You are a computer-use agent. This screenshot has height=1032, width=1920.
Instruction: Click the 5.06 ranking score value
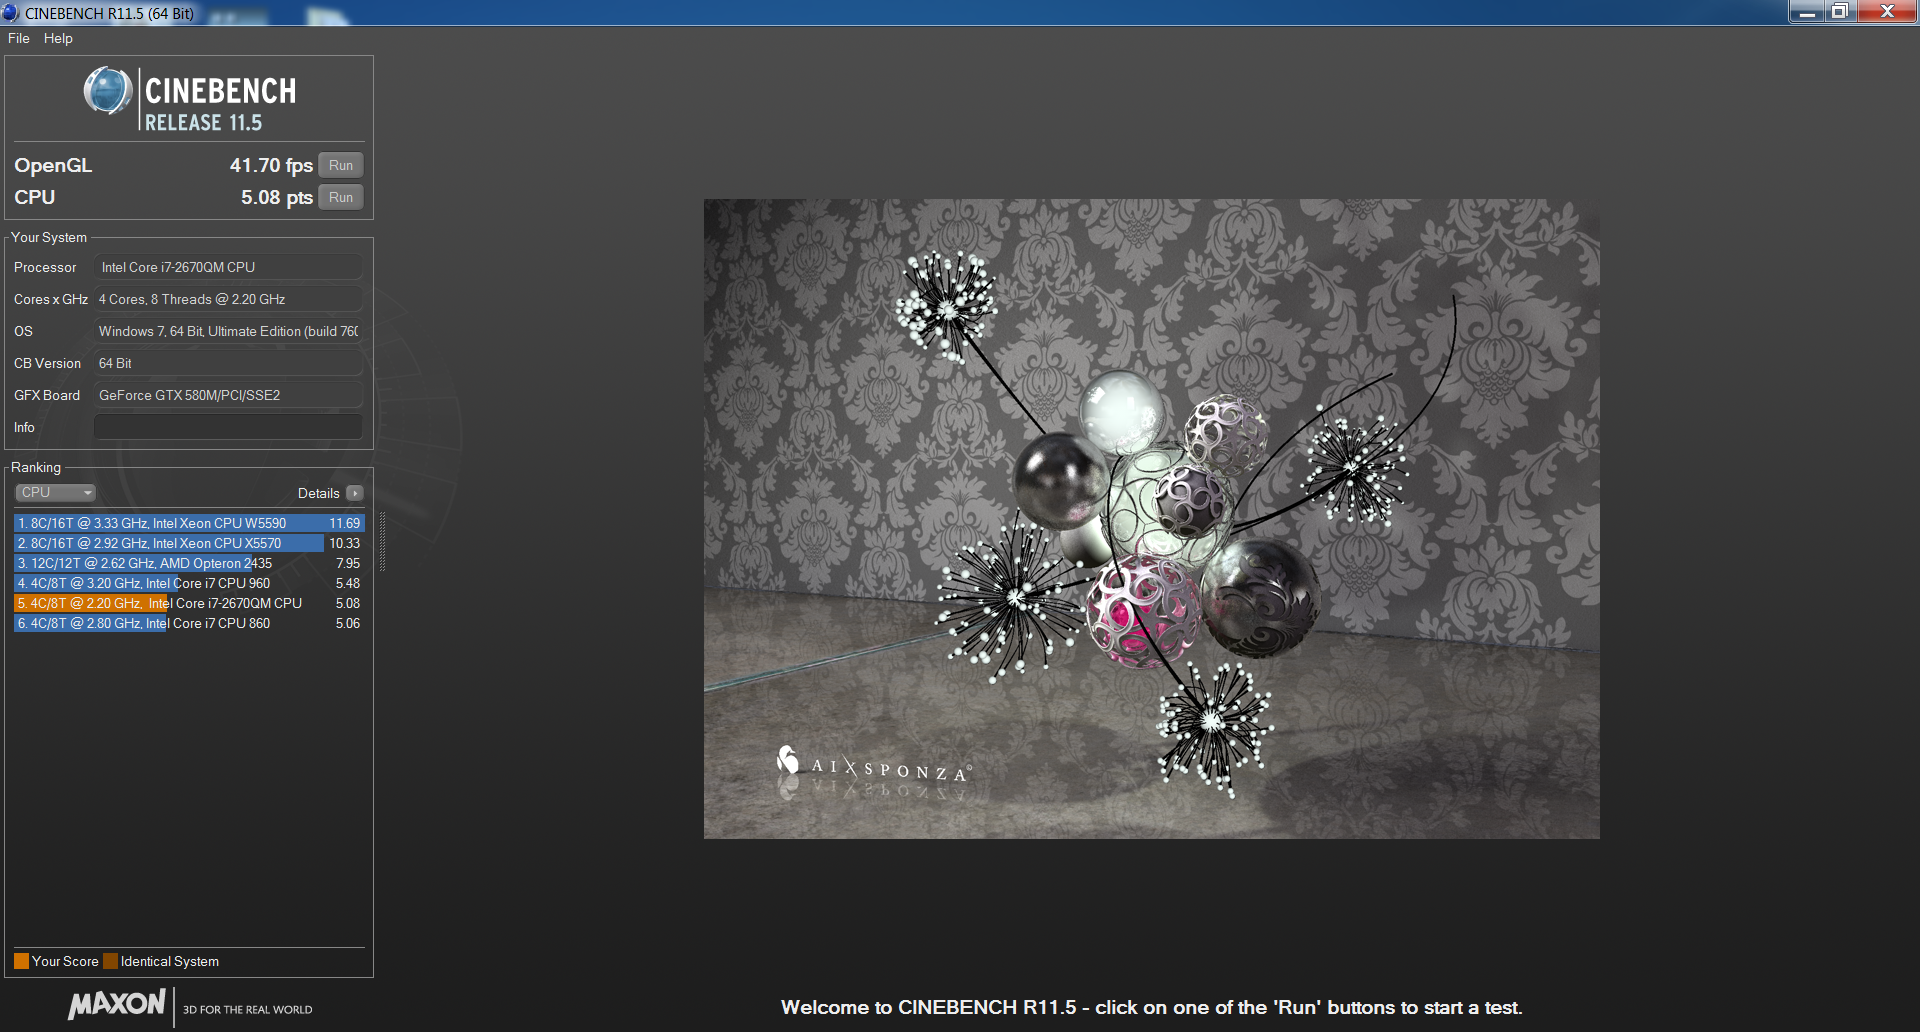pos(348,623)
